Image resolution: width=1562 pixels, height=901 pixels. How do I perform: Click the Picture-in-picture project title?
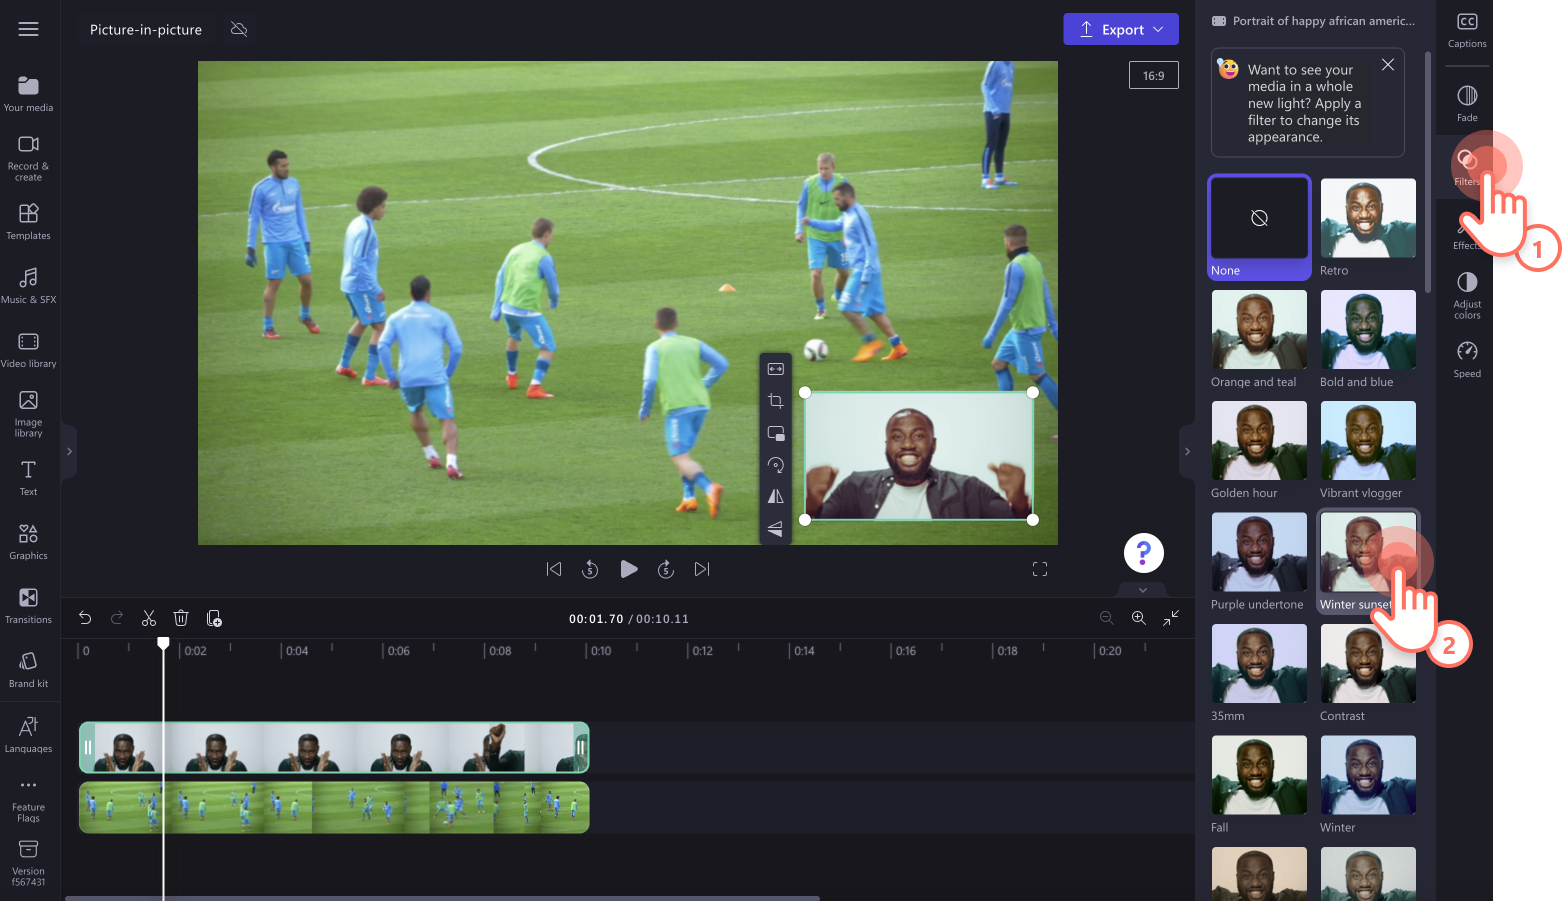pyautogui.click(x=146, y=30)
